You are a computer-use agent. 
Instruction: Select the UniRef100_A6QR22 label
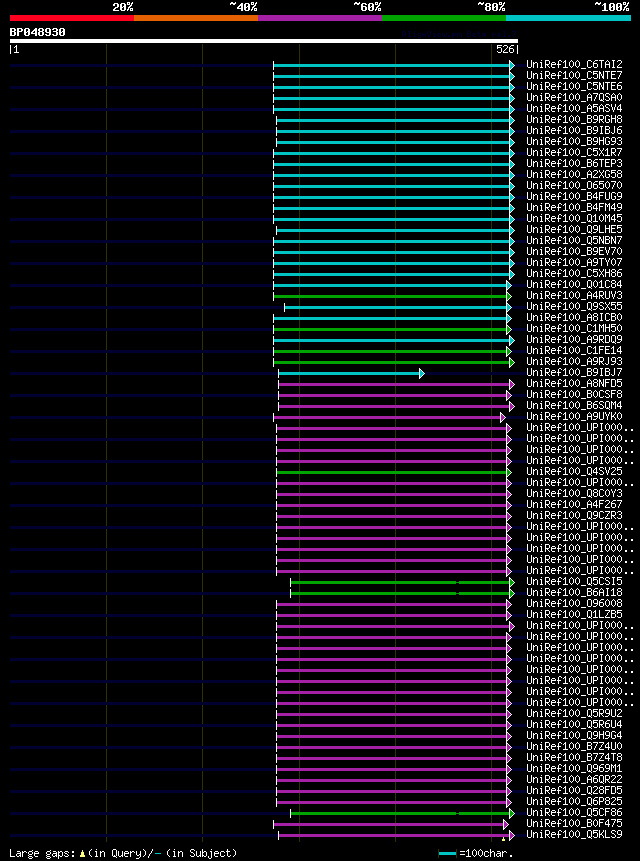pos(574,779)
